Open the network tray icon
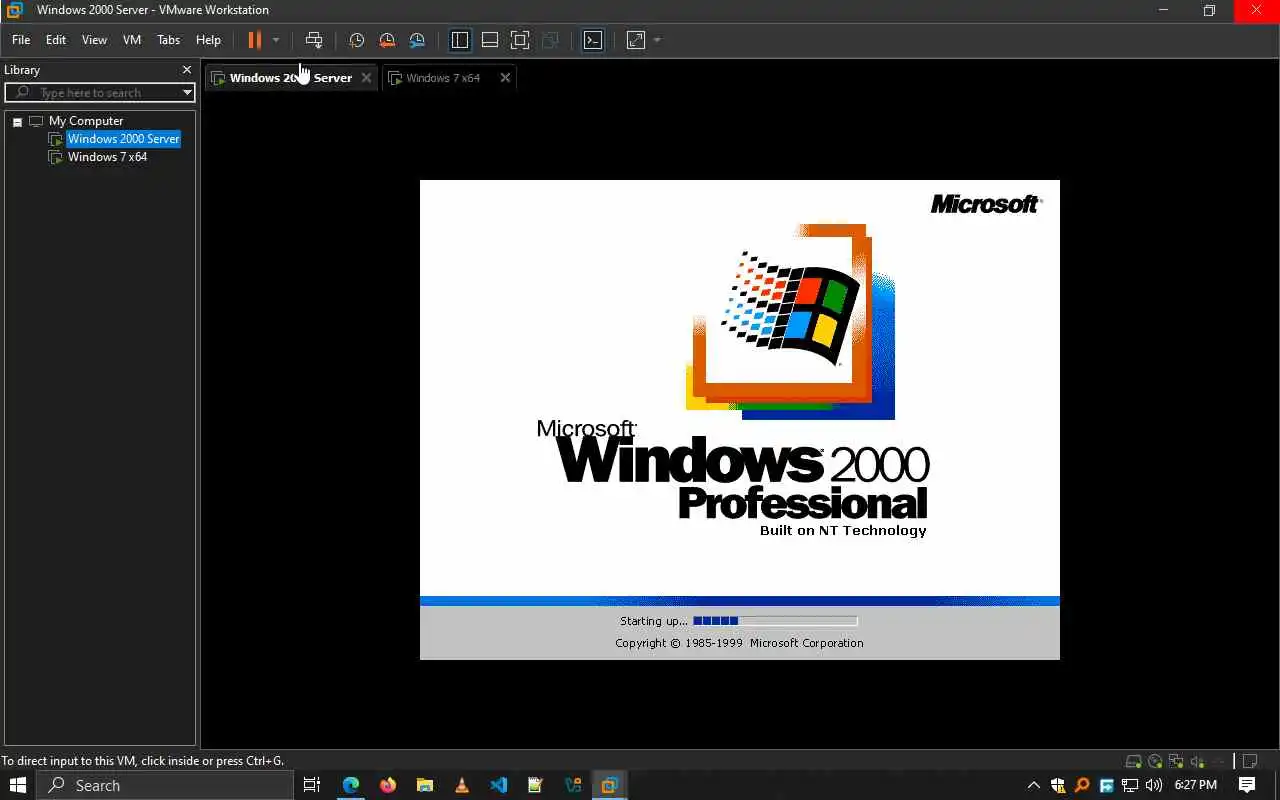Screen dimensions: 1280x800 (x=1130, y=785)
